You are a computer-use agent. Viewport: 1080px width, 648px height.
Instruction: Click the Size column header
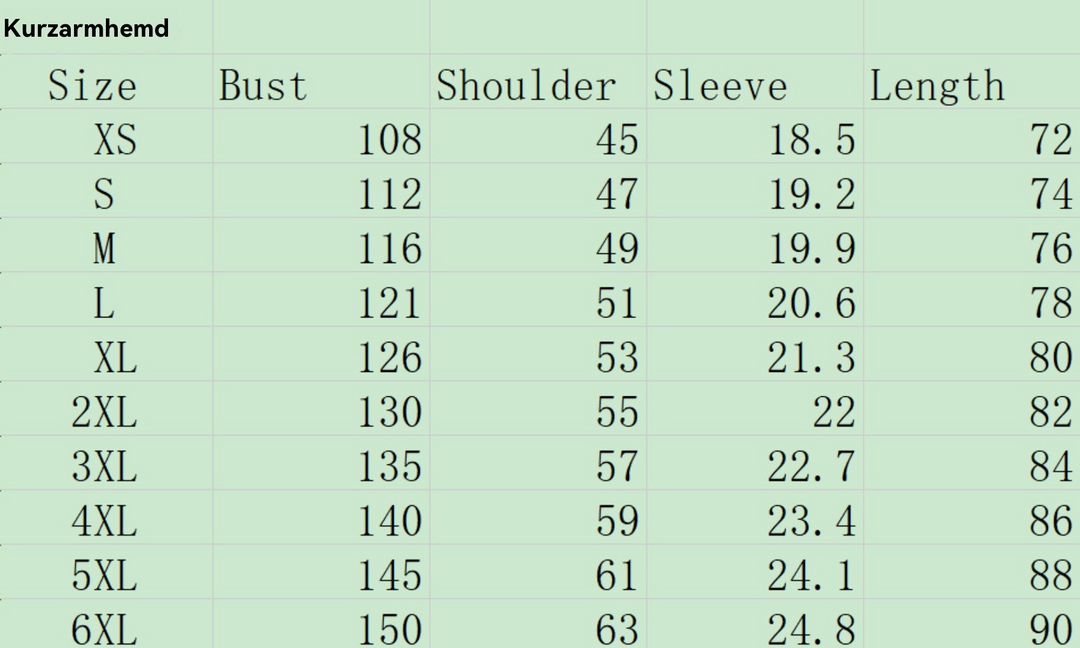(106, 81)
